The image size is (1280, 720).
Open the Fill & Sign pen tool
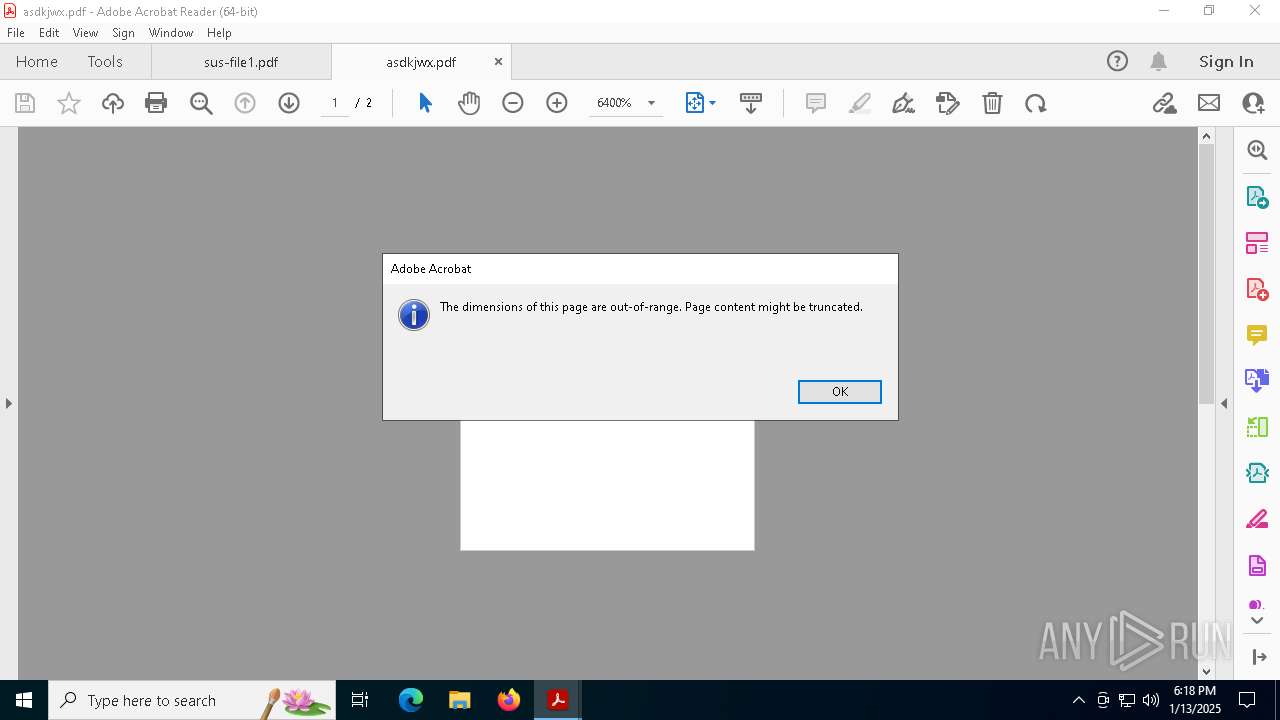pyautogui.click(x=904, y=103)
